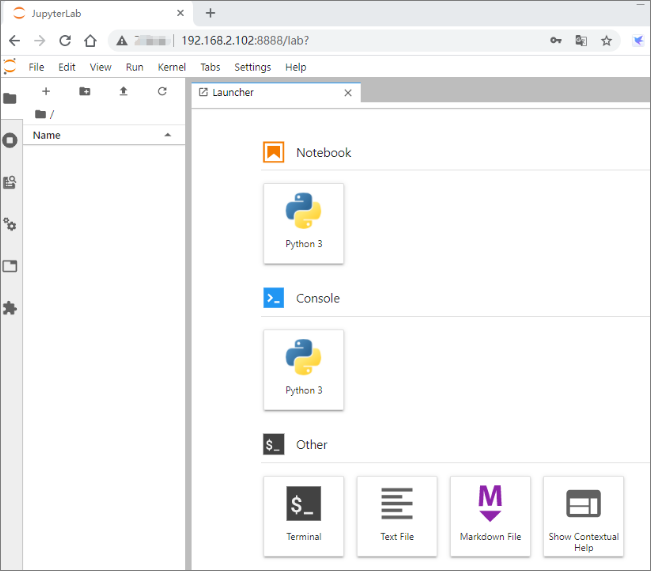The image size is (652, 571).
Task: Open the Edit menu
Action: 67,67
